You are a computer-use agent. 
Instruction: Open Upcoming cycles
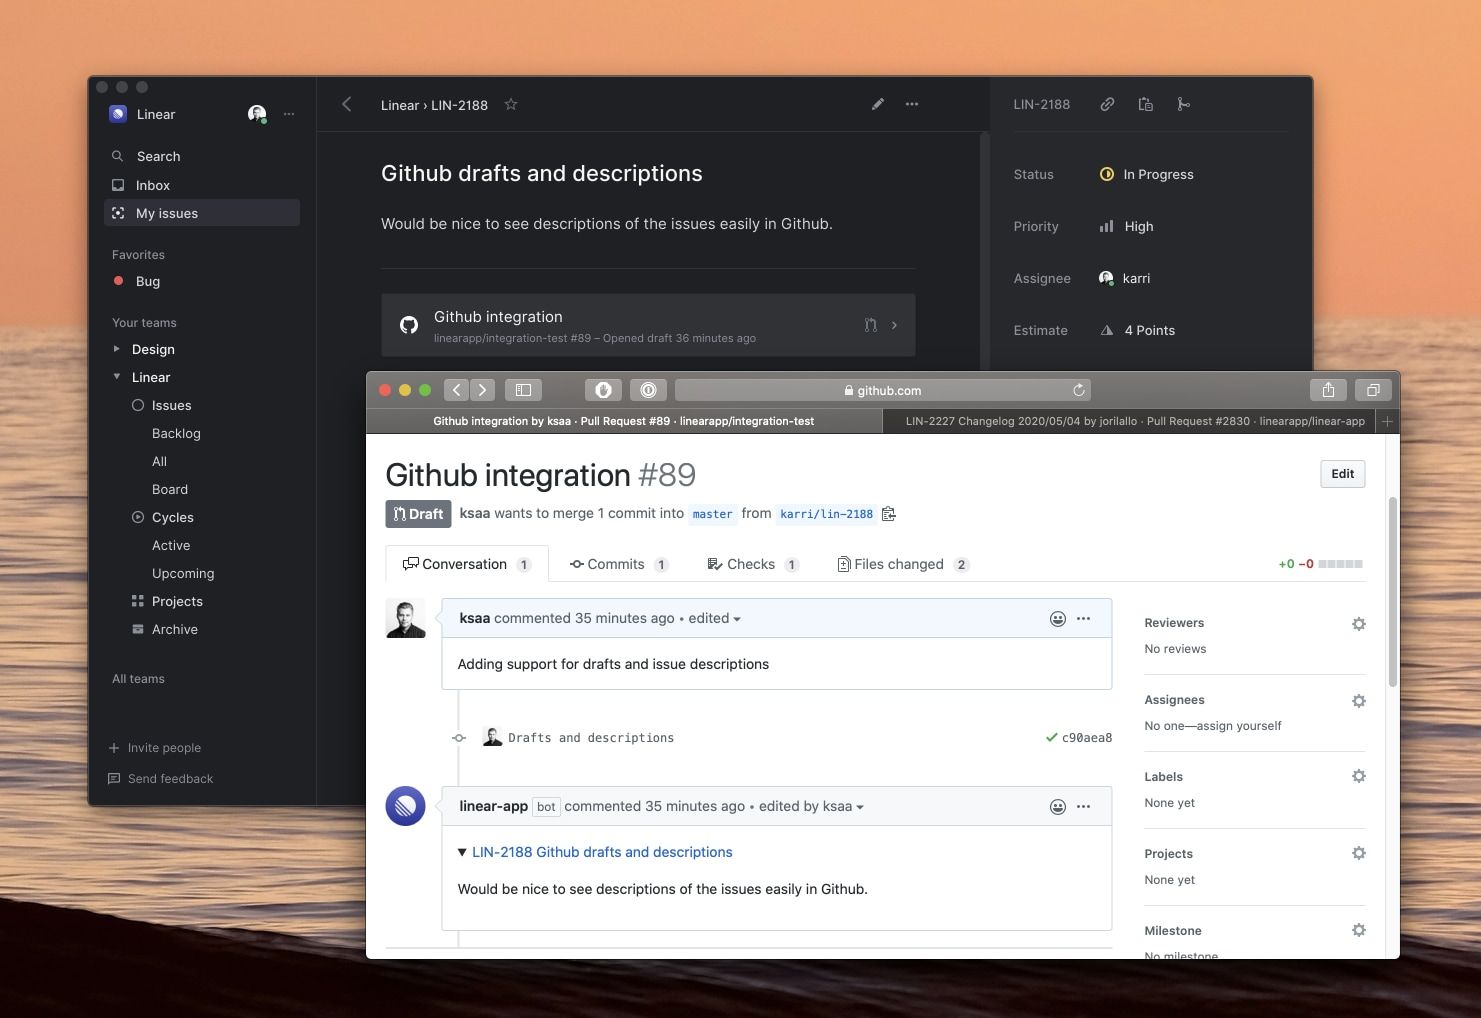[183, 573]
